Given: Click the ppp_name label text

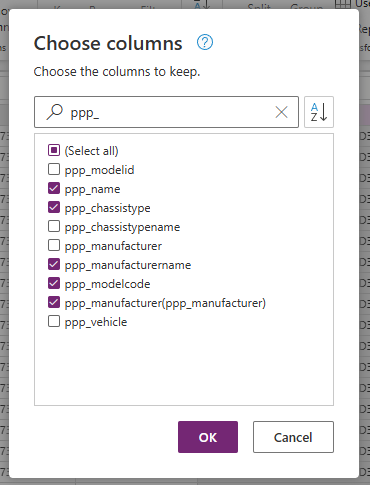Looking at the screenshot, I should click(92, 189).
